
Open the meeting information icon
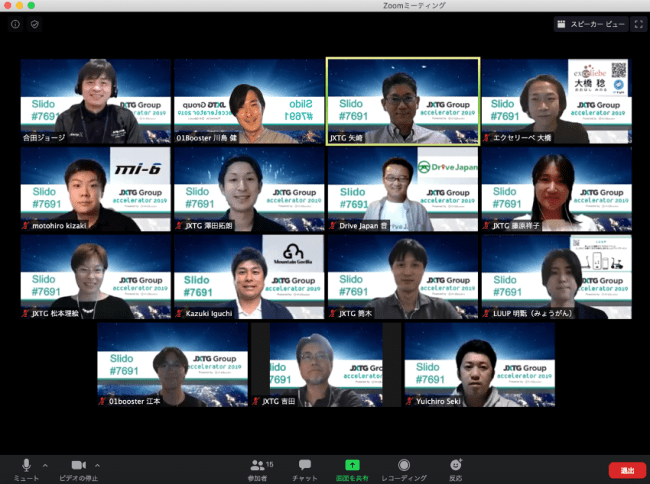15,24
